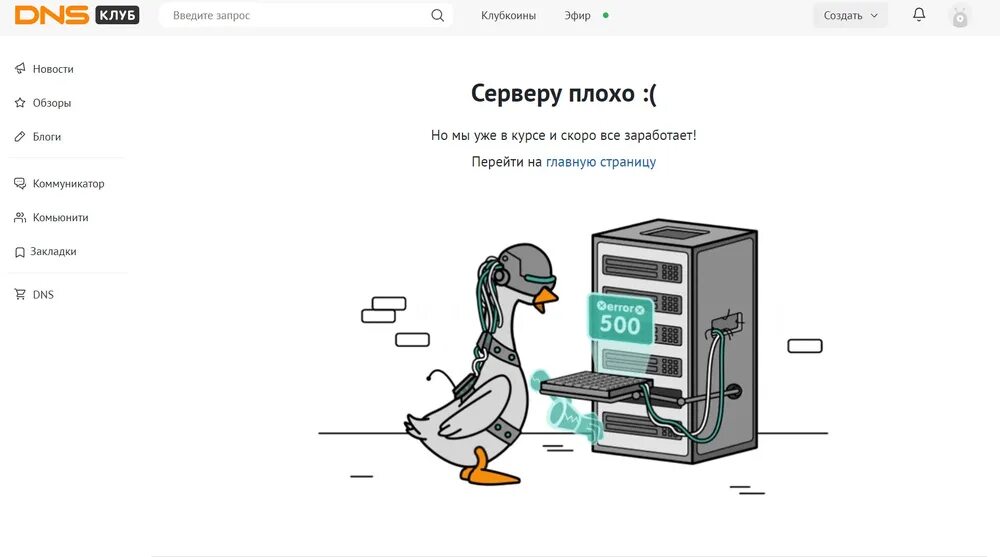Follow the главную страницу link
1000x557 pixels.
click(x=601, y=162)
